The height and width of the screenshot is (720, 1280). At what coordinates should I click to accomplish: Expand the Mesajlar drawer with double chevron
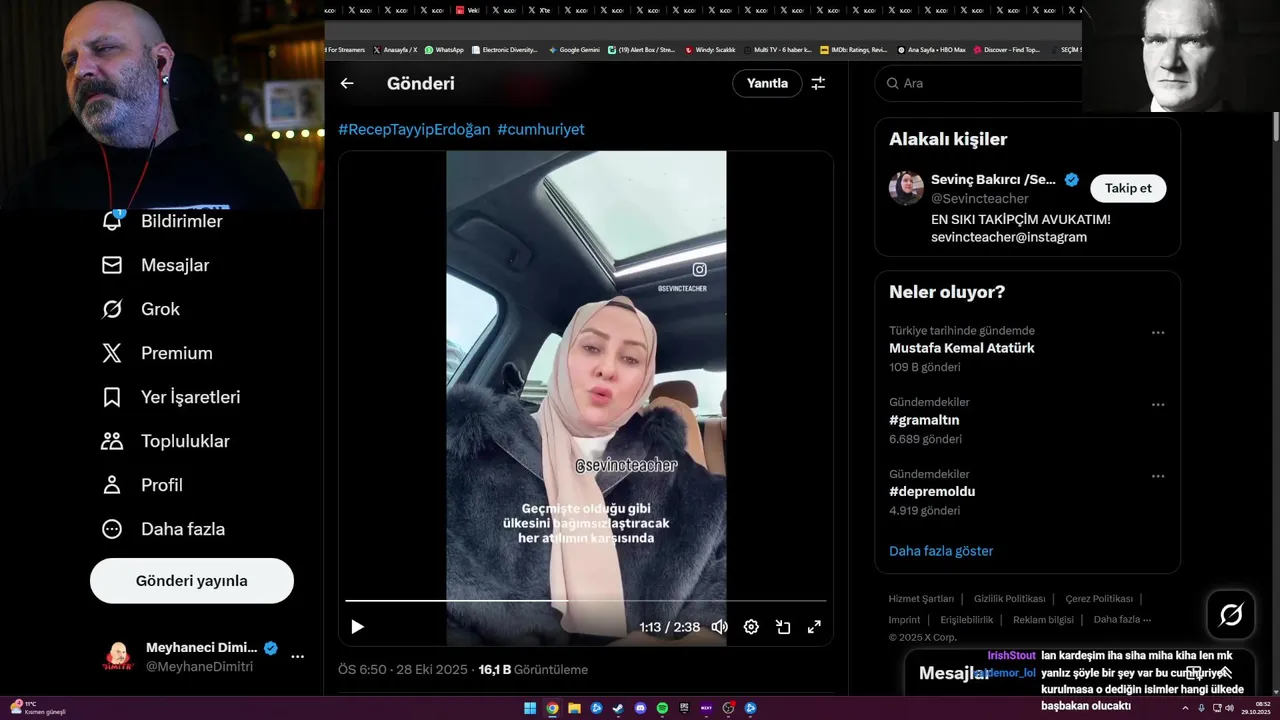coord(1226,673)
